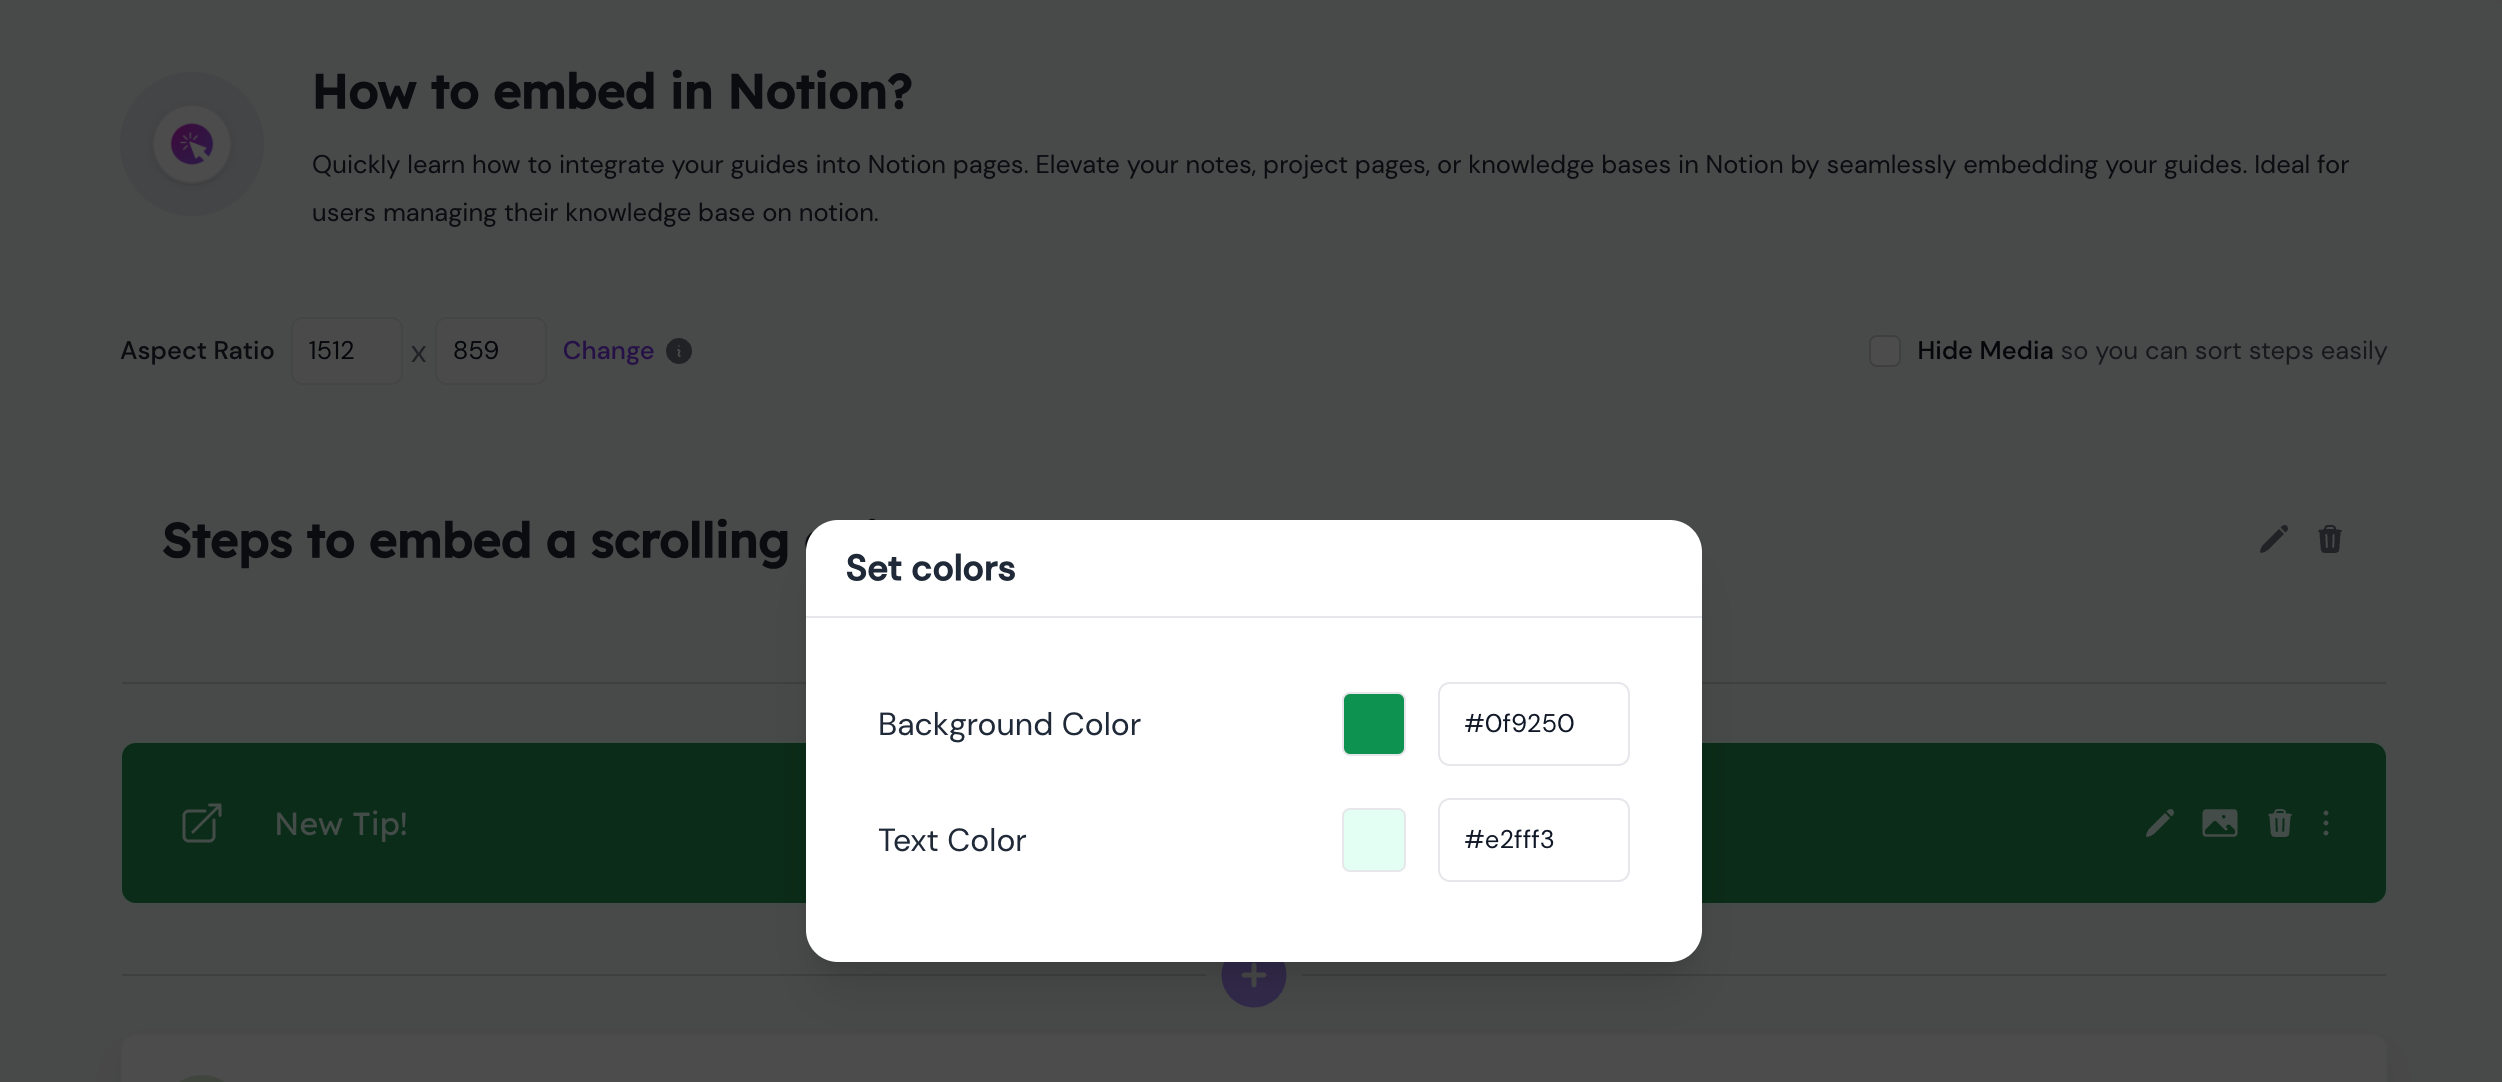The width and height of the screenshot is (2502, 1082).
Task: Add image to the New Tip step
Action: [x=2220, y=823]
